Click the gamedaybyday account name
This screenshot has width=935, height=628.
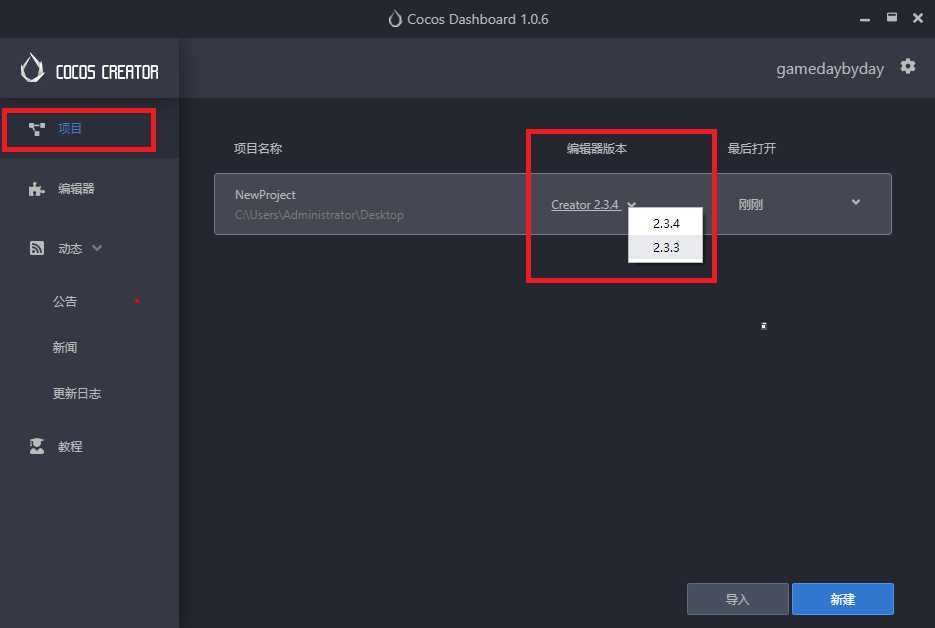pos(829,69)
